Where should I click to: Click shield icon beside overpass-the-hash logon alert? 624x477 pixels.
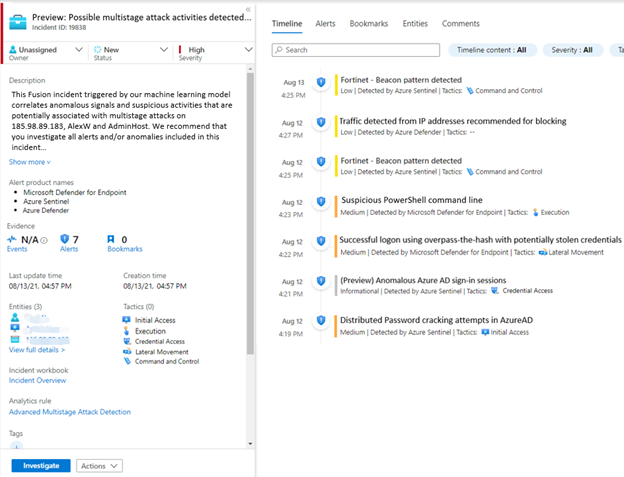click(321, 241)
